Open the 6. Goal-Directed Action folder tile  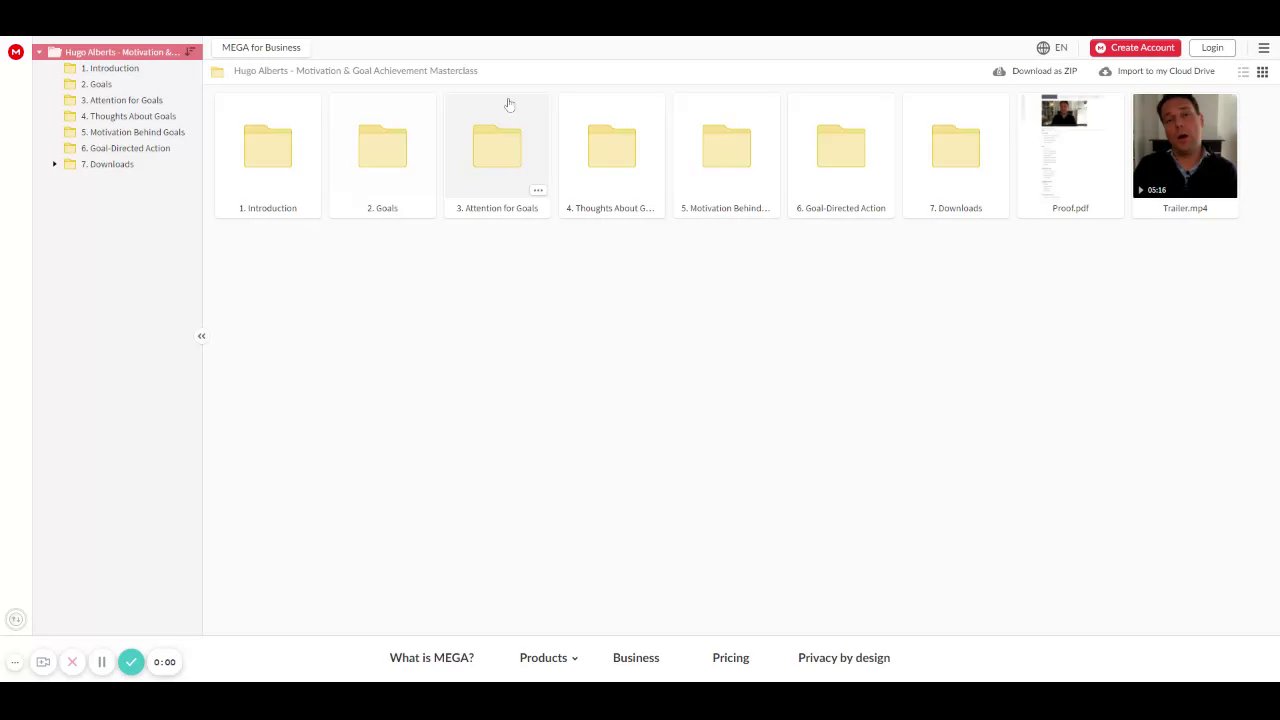pyautogui.click(x=841, y=156)
